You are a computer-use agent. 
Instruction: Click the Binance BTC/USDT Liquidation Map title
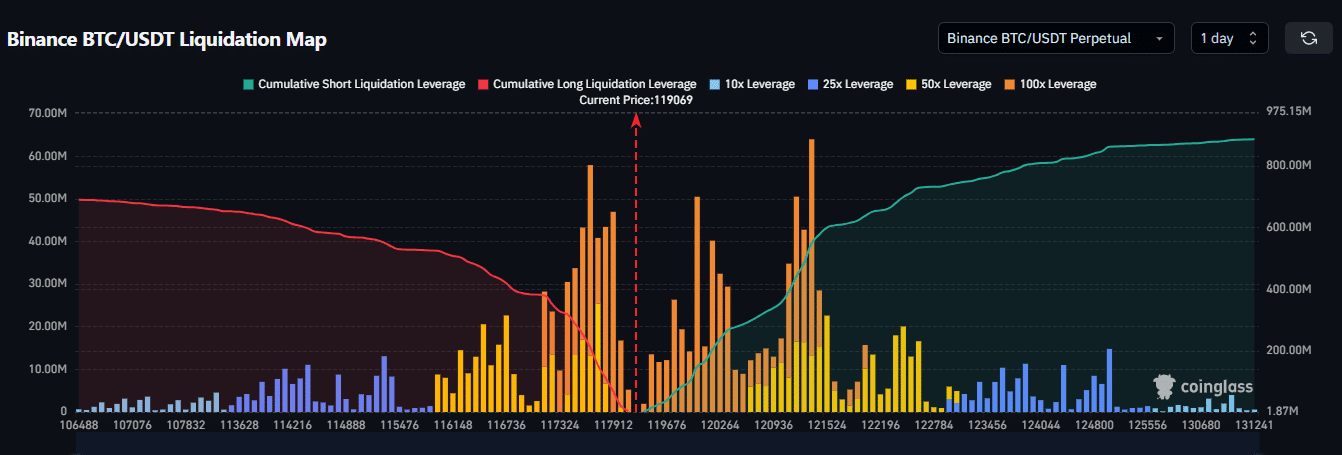(167, 40)
